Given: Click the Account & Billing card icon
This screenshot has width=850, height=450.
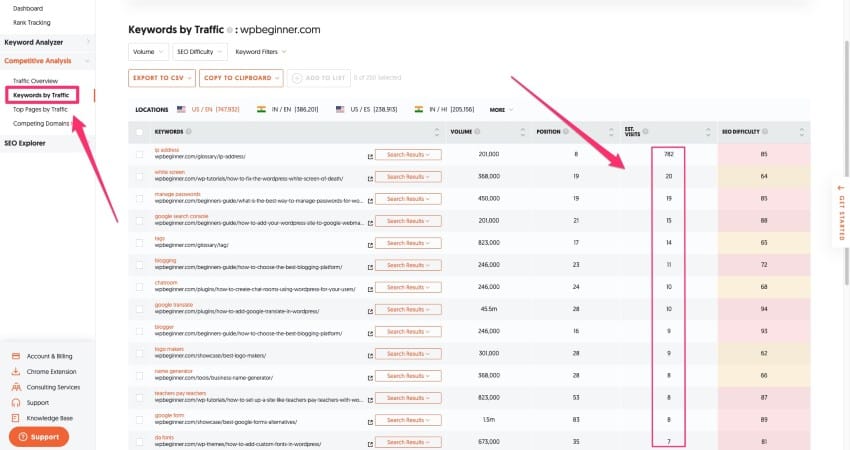Looking at the screenshot, I should [16, 356].
